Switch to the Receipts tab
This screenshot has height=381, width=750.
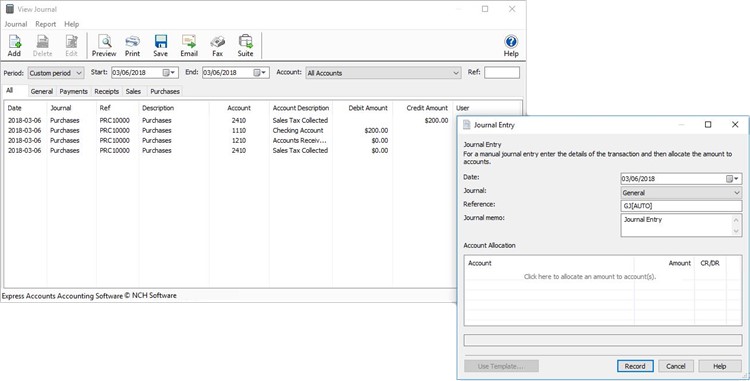tap(107, 91)
